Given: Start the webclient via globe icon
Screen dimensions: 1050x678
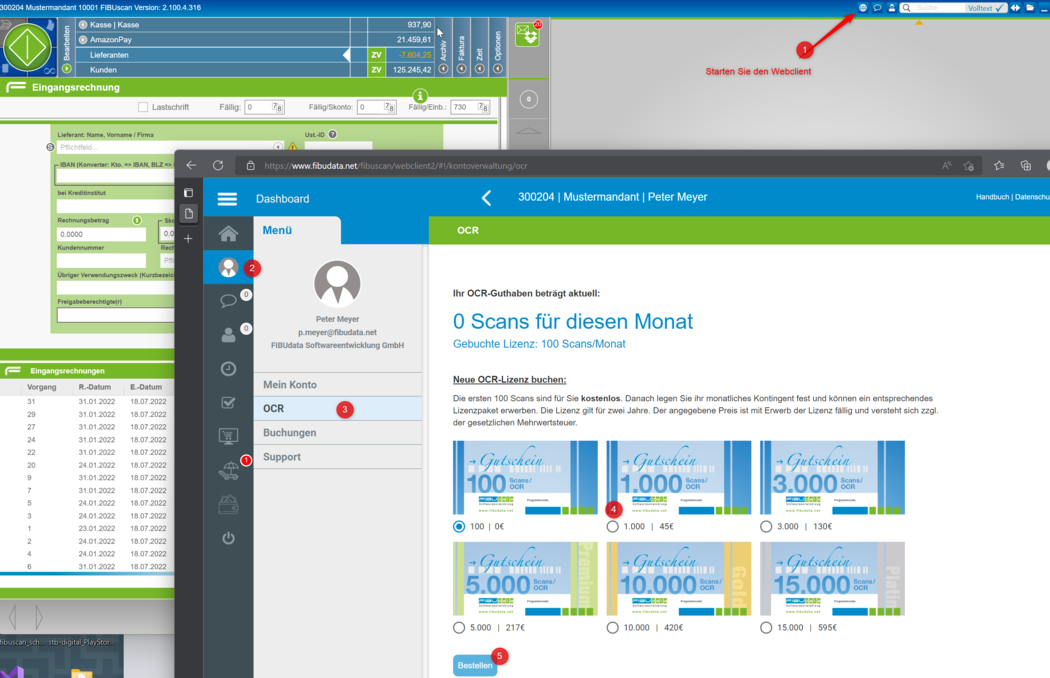Looking at the screenshot, I should pyautogui.click(x=862, y=8).
